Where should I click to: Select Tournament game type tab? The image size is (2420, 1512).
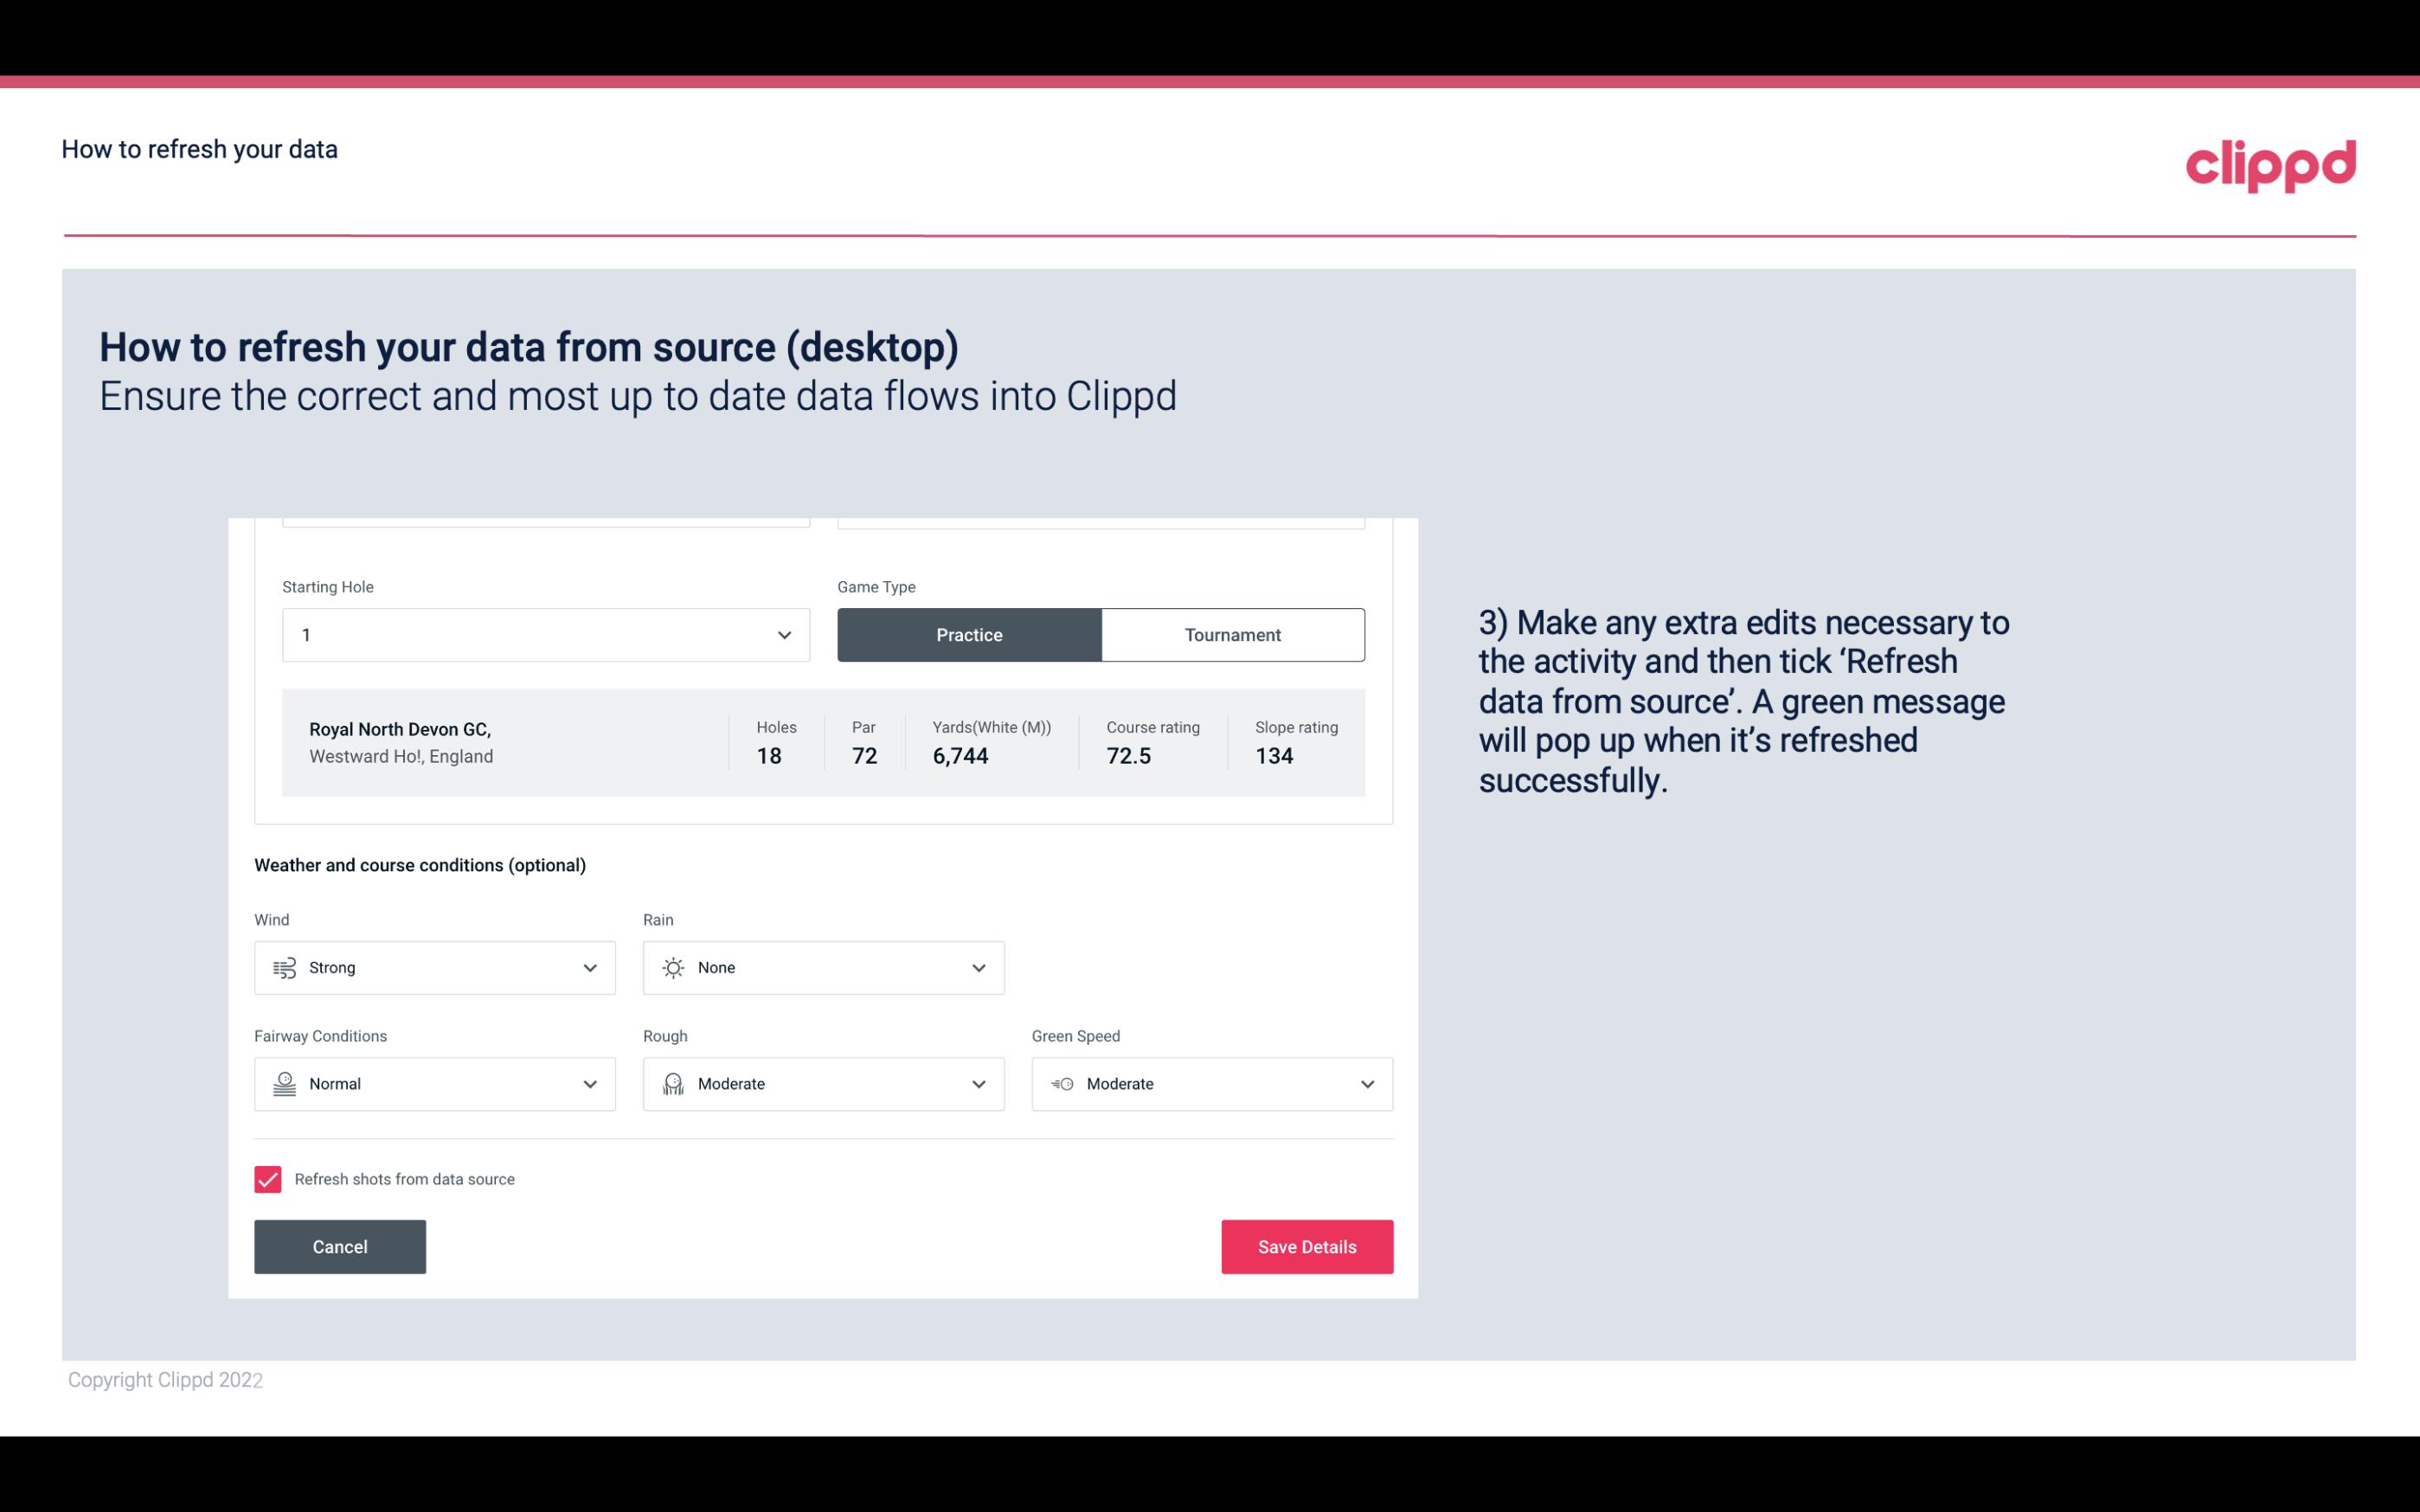pyautogui.click(x=1232, y=634)
